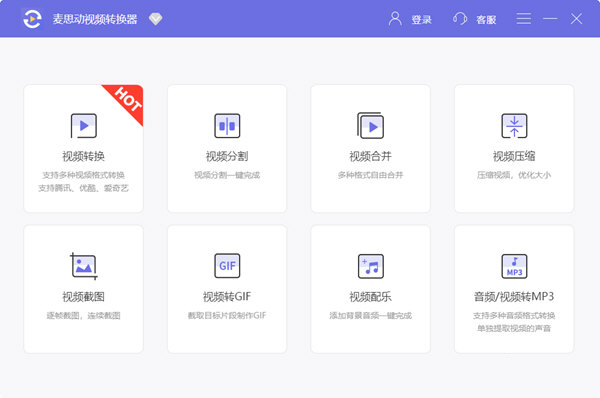Click the app logo in title bar
The height and width of the screenshot is (398, 600).
click(32, 19)
